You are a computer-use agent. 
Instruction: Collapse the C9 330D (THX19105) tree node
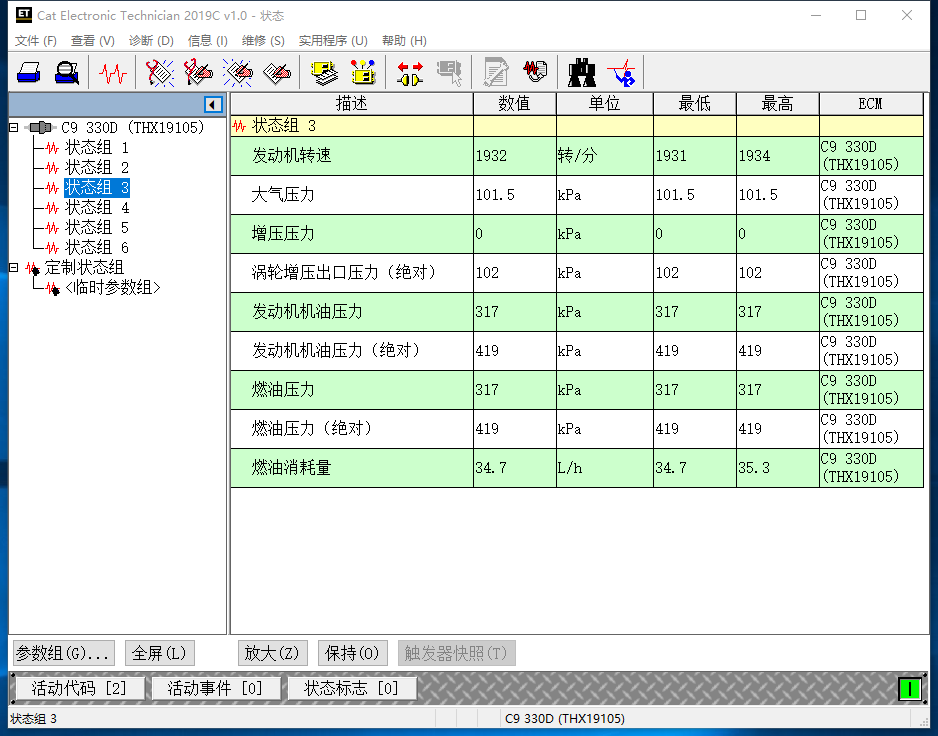pyautogui.click(x=13, y=127)
